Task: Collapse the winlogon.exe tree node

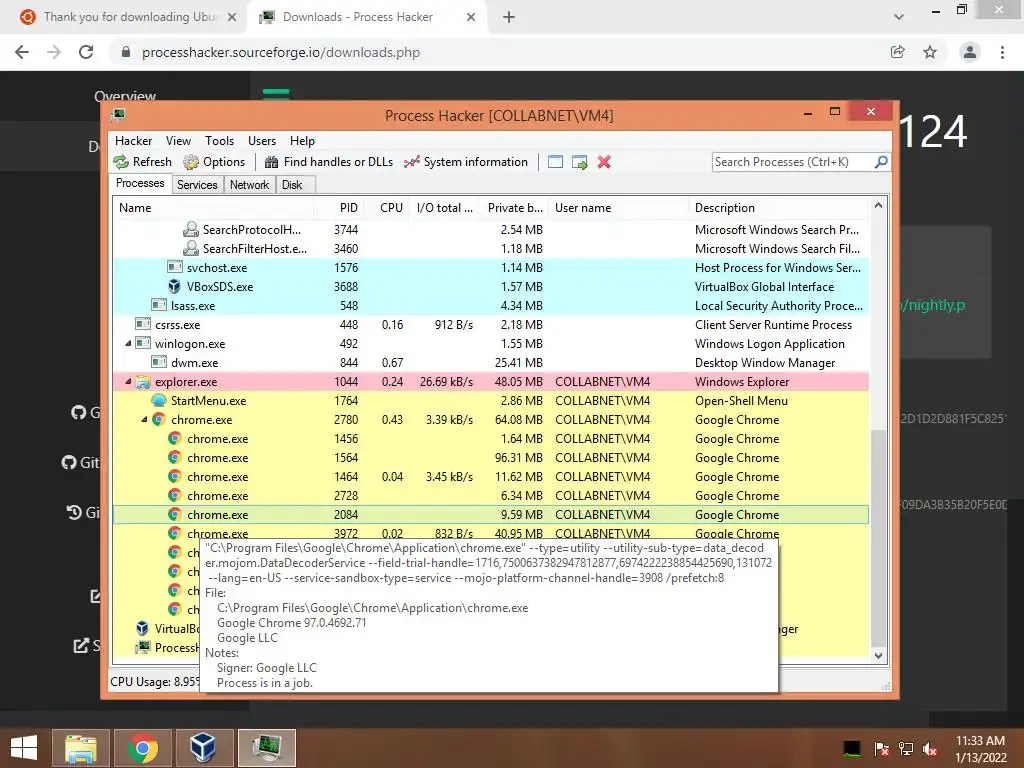Action: coord(128,344)
